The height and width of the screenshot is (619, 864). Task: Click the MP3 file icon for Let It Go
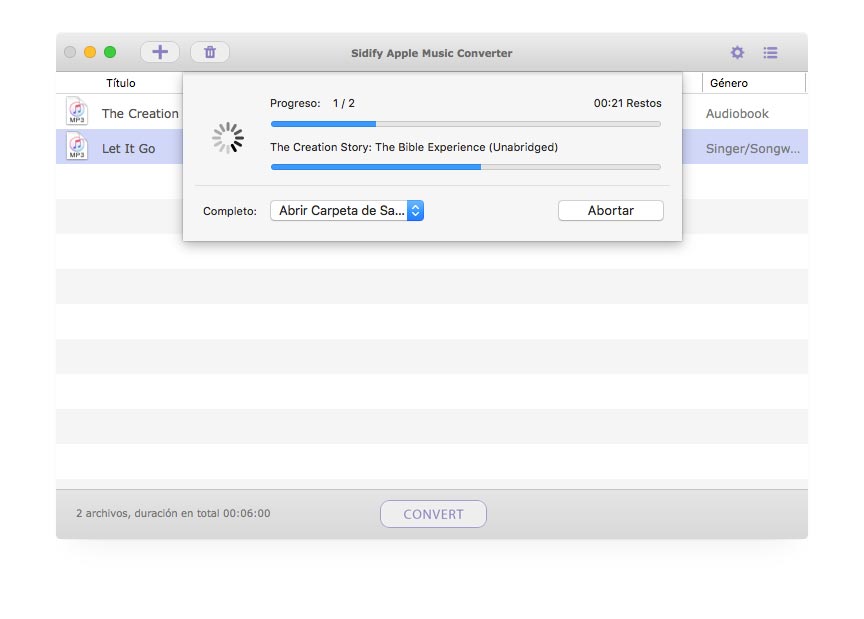click(x=77, y=146)
